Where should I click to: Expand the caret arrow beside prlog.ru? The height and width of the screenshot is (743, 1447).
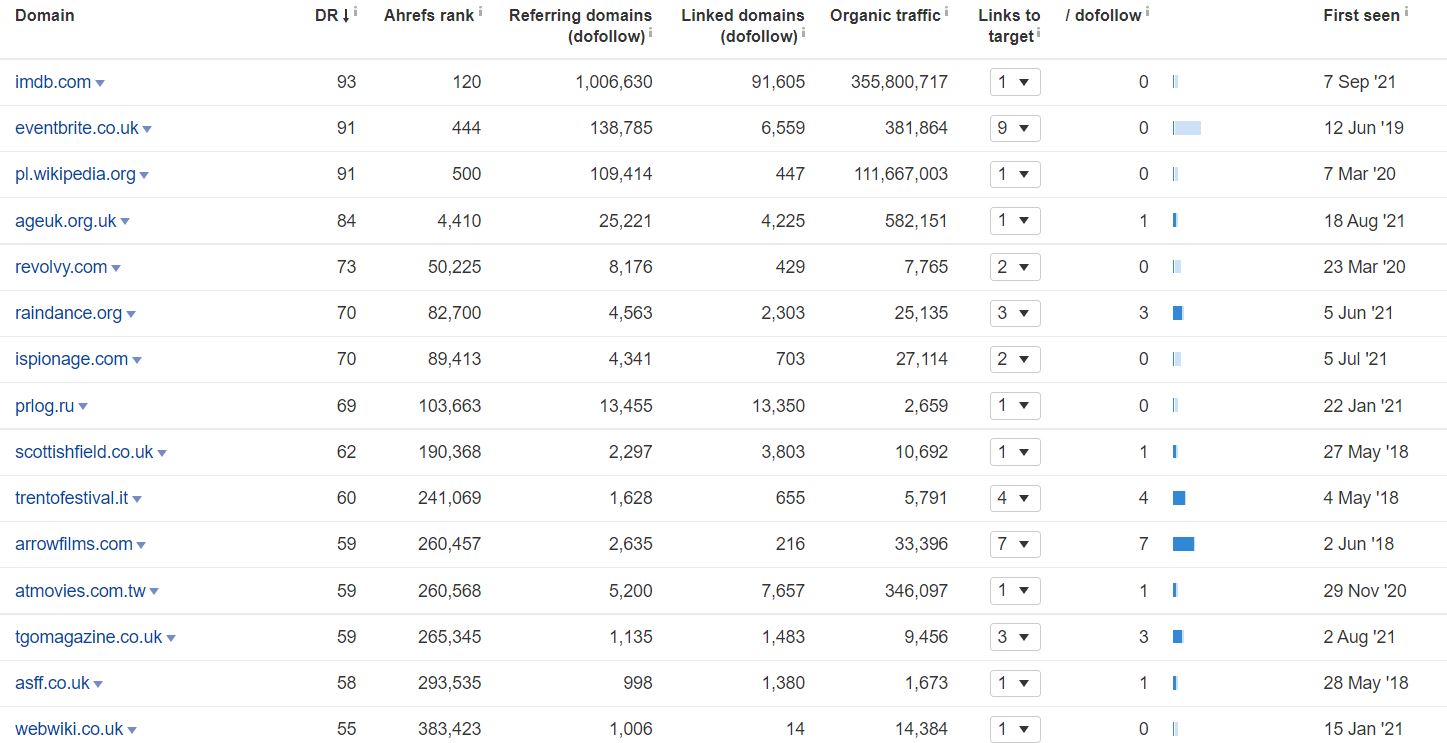click(83, 408)
